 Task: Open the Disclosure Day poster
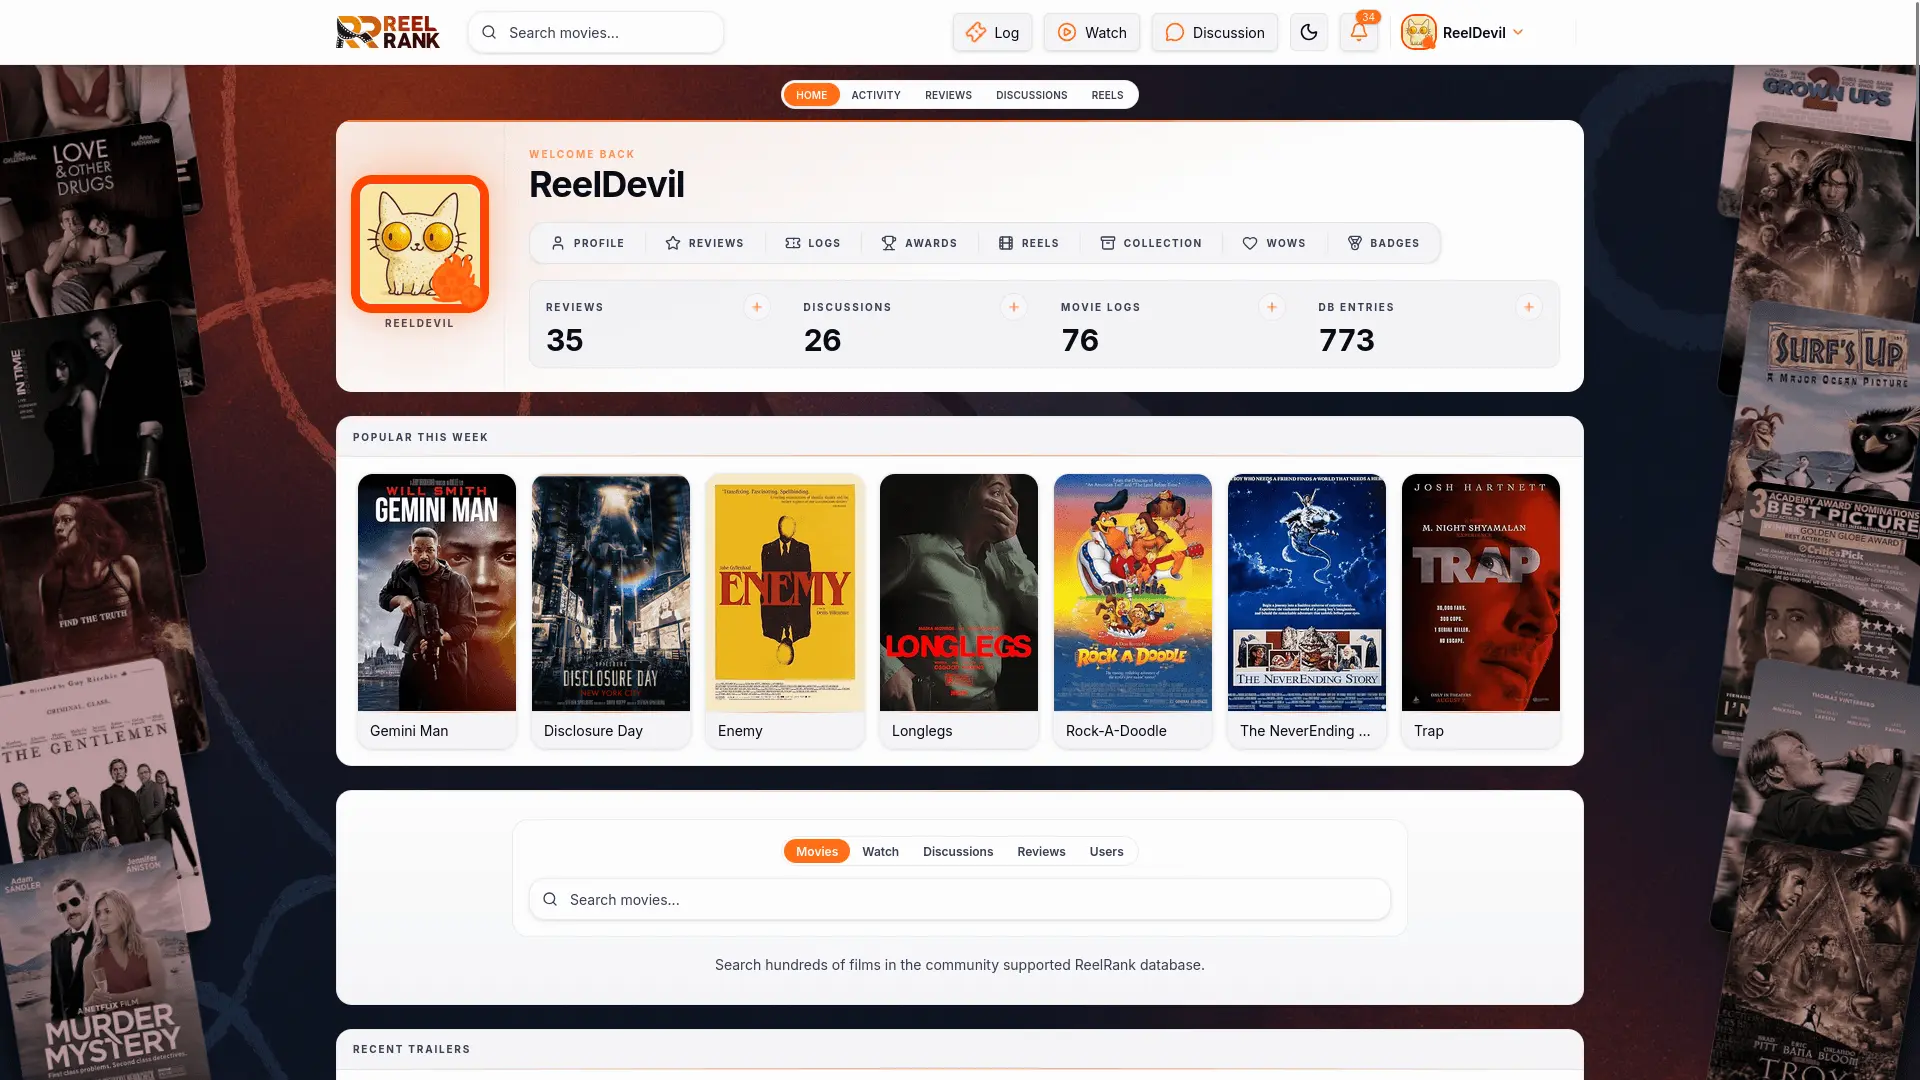point(611,592)
